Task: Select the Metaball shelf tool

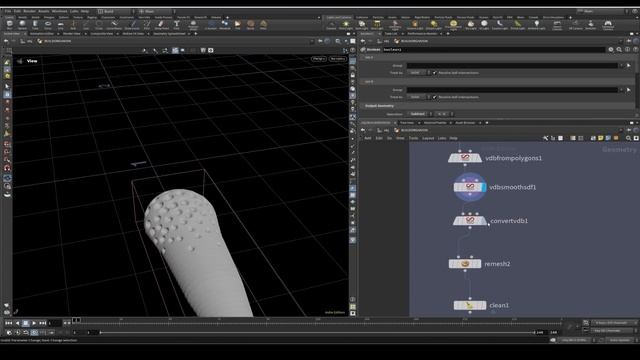Action: point(225,25)
